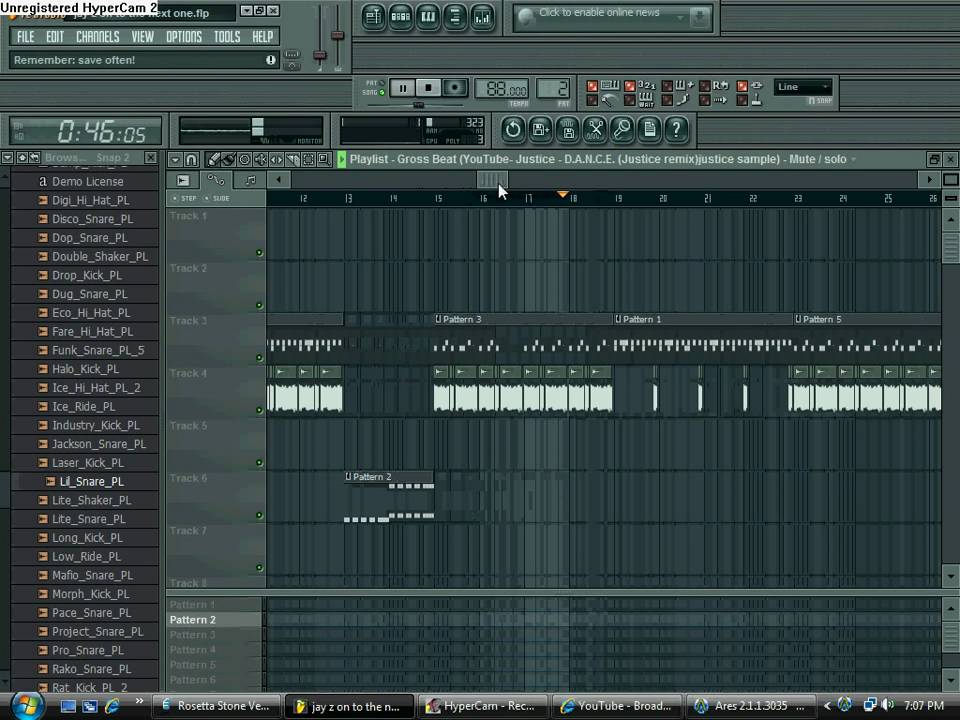Click the save new version button
The width and height of the screenshot is (960, 720).
click(541, 129)
